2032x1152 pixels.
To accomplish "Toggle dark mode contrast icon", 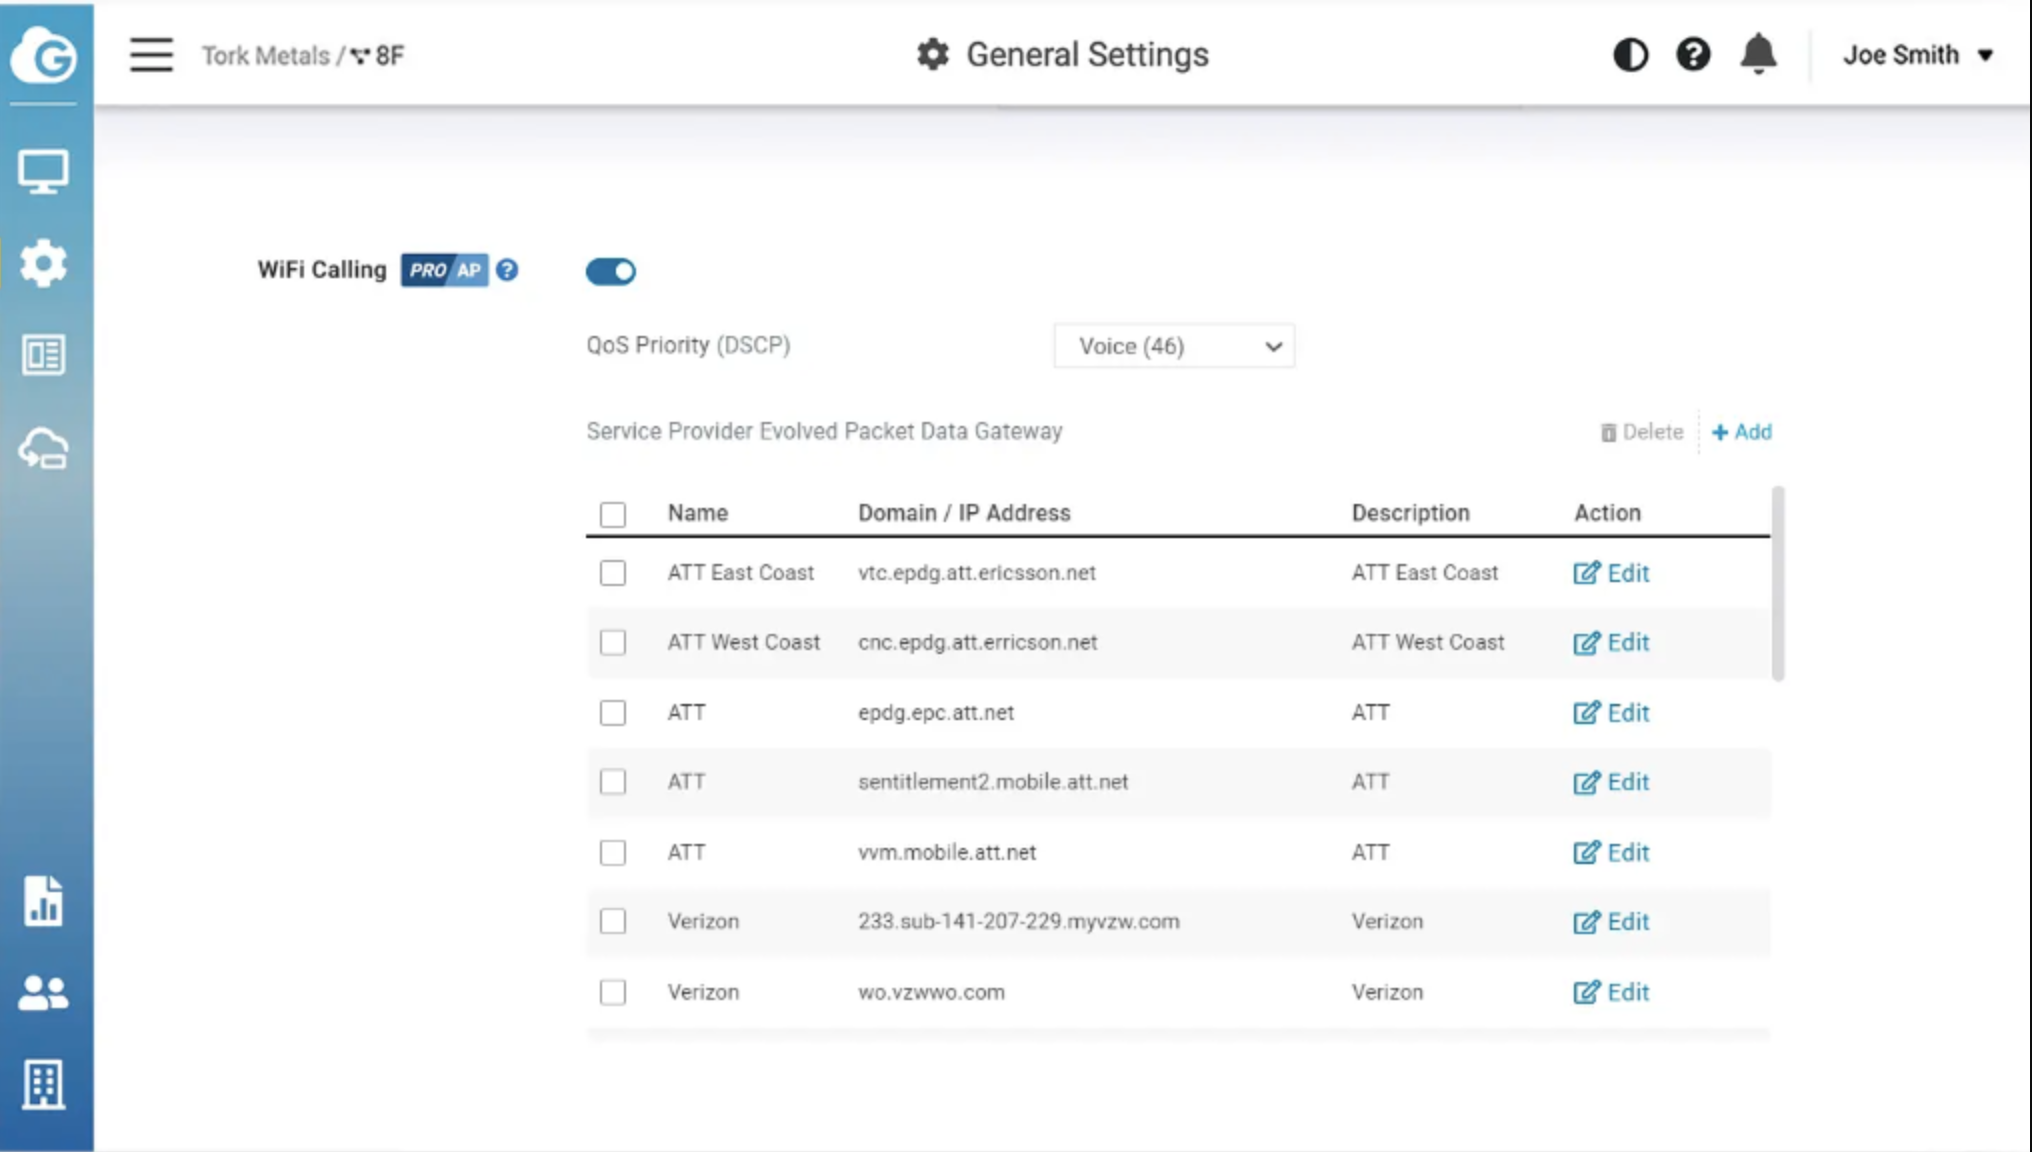I will [1630, 55].
